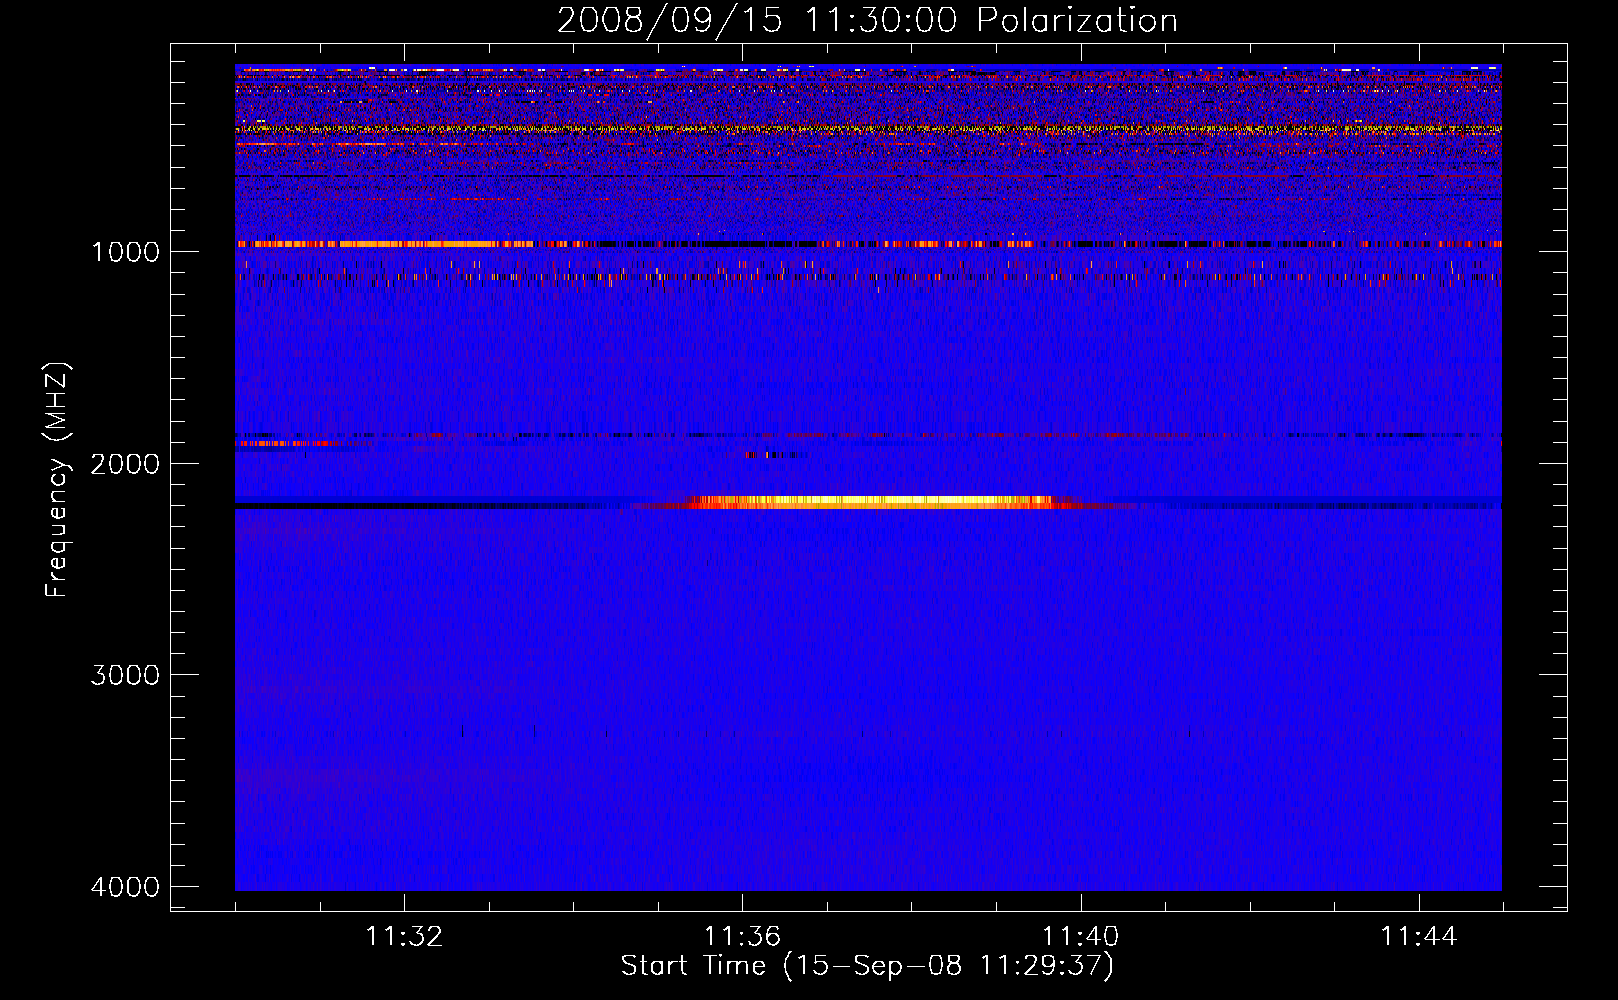Select the 3000 frequency tick label
The image size is (1618, 1000).
tap(125, 675)
